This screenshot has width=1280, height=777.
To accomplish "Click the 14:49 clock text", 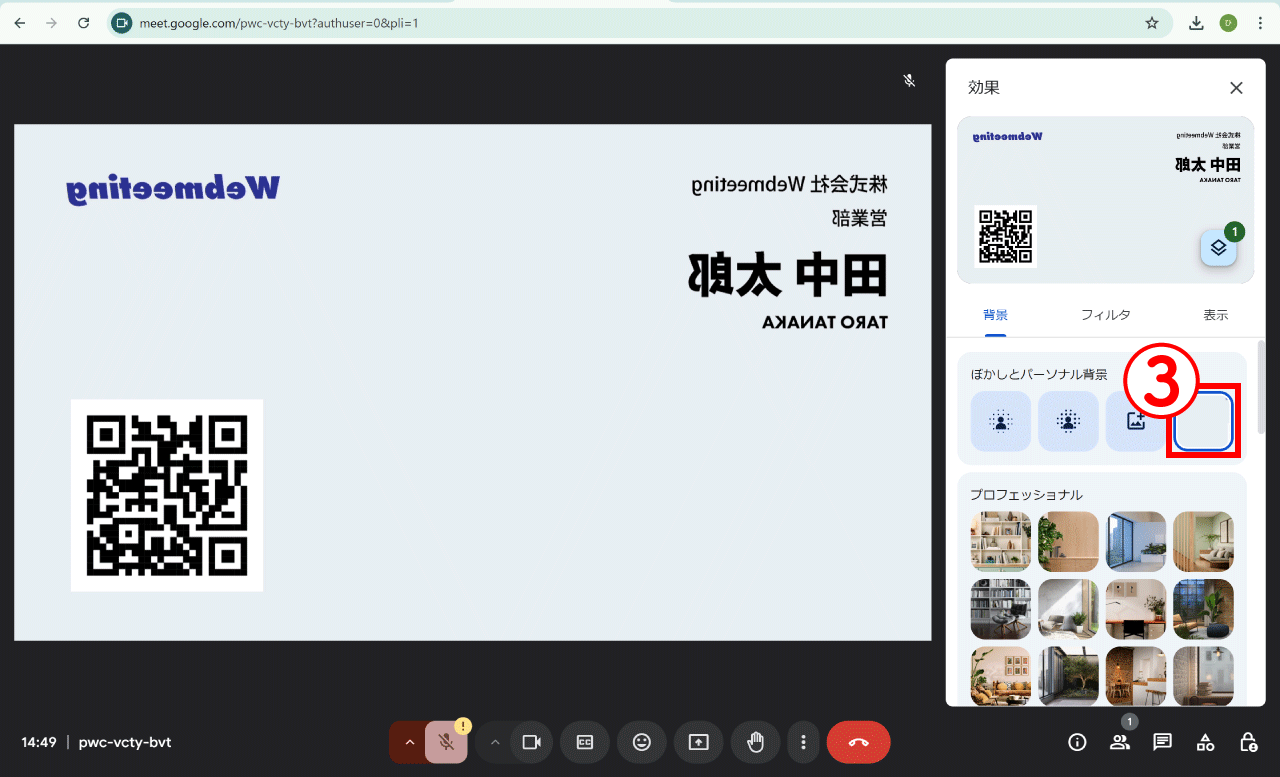I will [39, 742].
